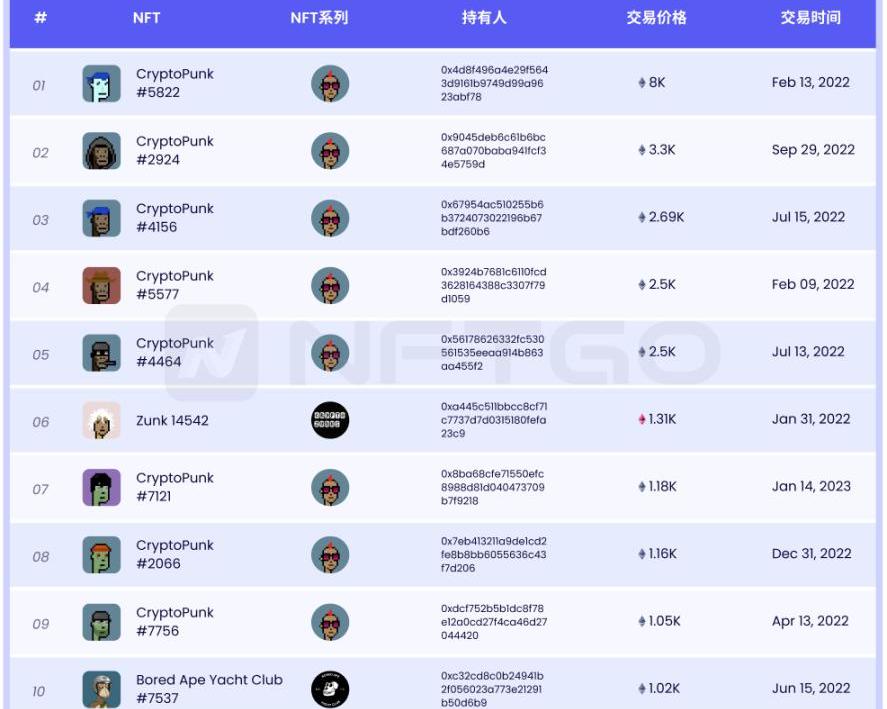The height and width of the screenshot is (709, 887).
Task: Click the Bored Ape Yacht Club collection icon
Action: click(330, 690)
